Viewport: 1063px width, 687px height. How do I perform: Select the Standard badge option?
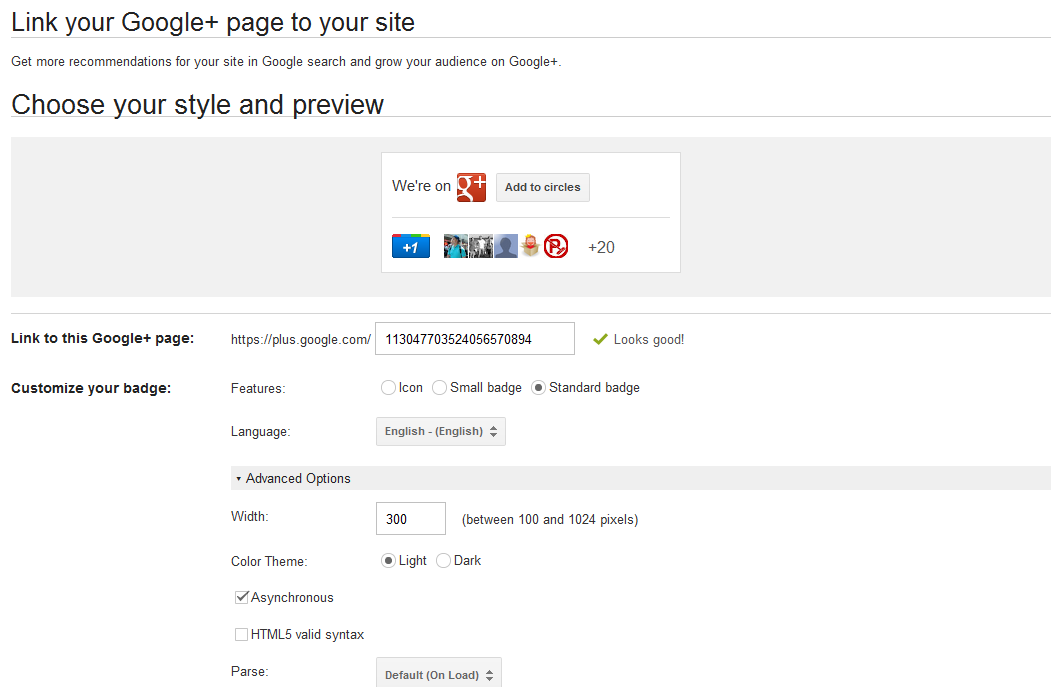538,388
